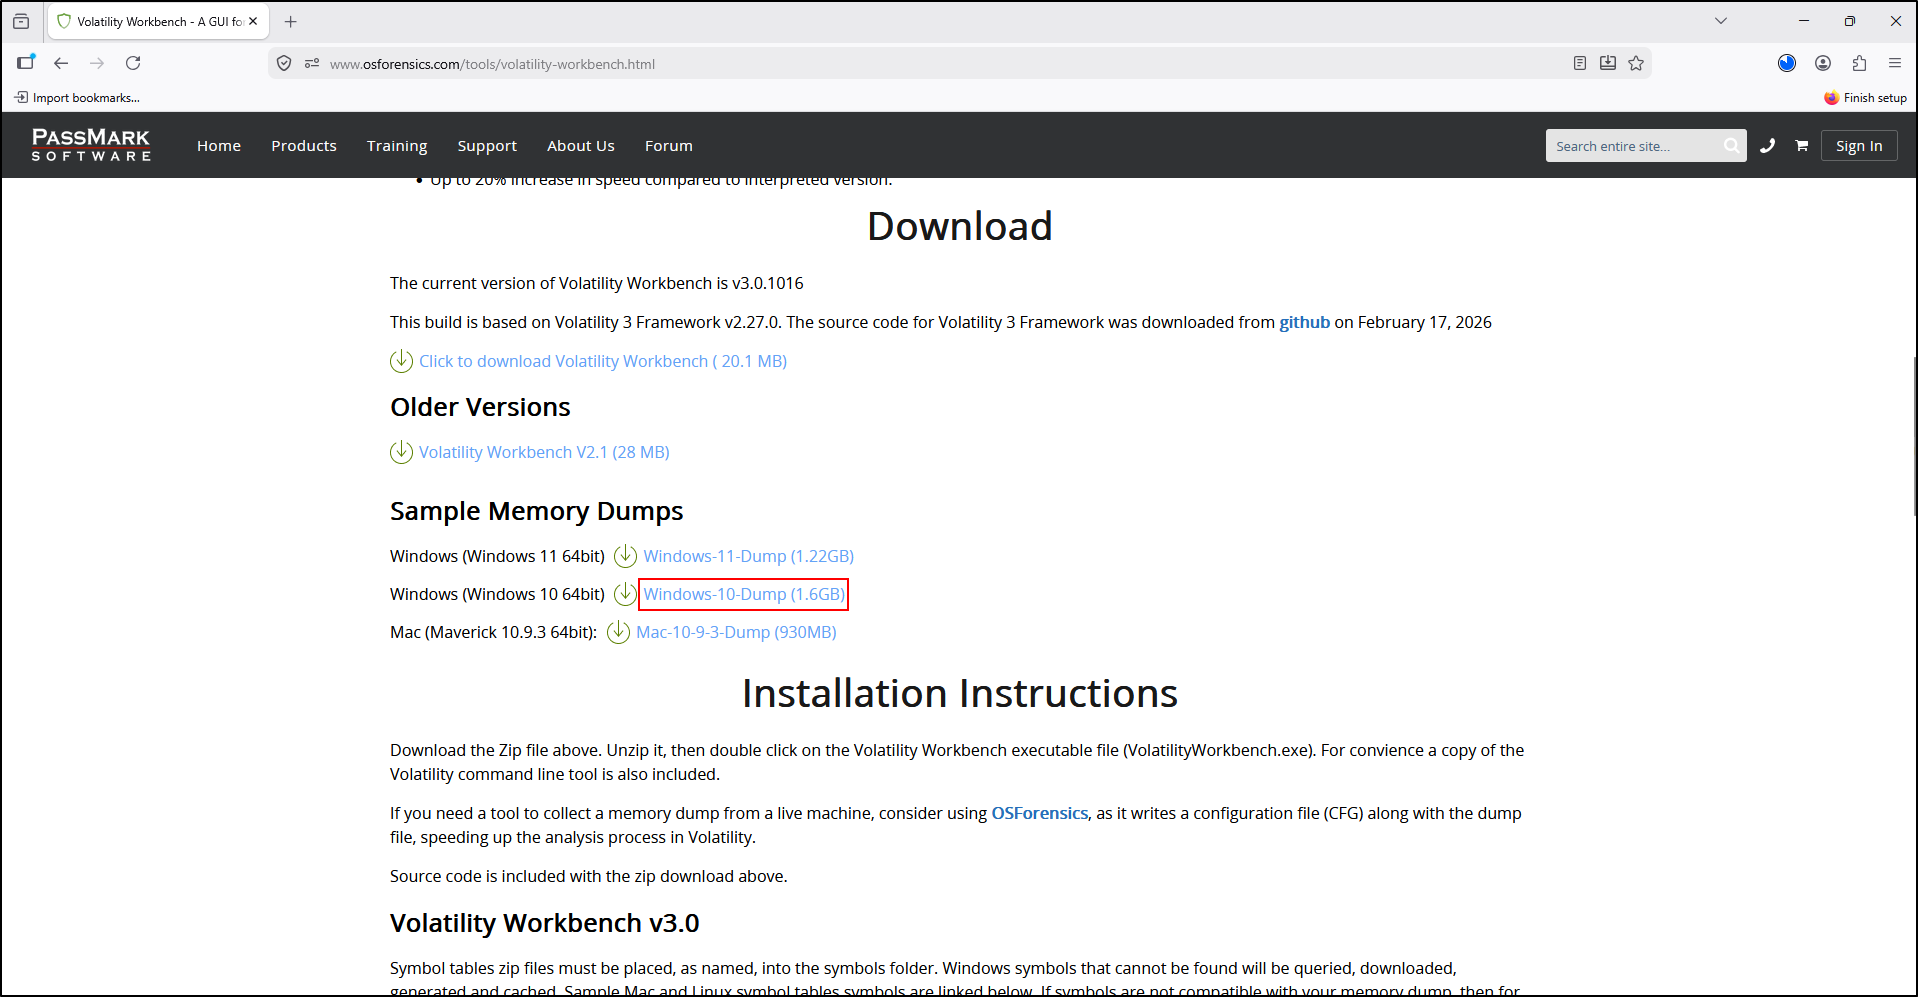The width and height of the screenshot is (1918, 997).
Task: Open the Home menu item
Action: tap(219, 146)
